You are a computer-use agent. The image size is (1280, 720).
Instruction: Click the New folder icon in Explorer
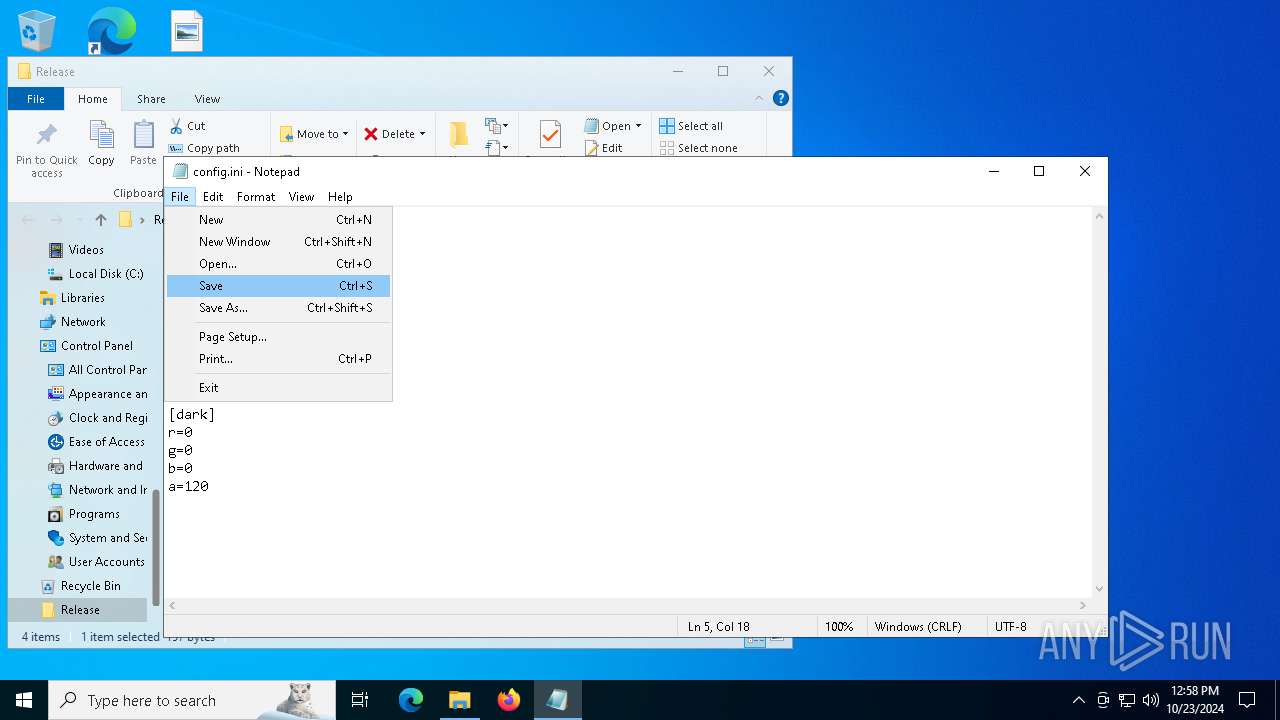459,135
